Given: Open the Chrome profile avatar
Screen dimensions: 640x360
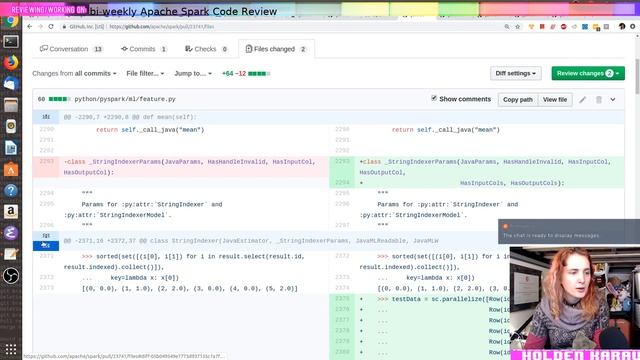Looking at the screenshot, I should point(622,27).
